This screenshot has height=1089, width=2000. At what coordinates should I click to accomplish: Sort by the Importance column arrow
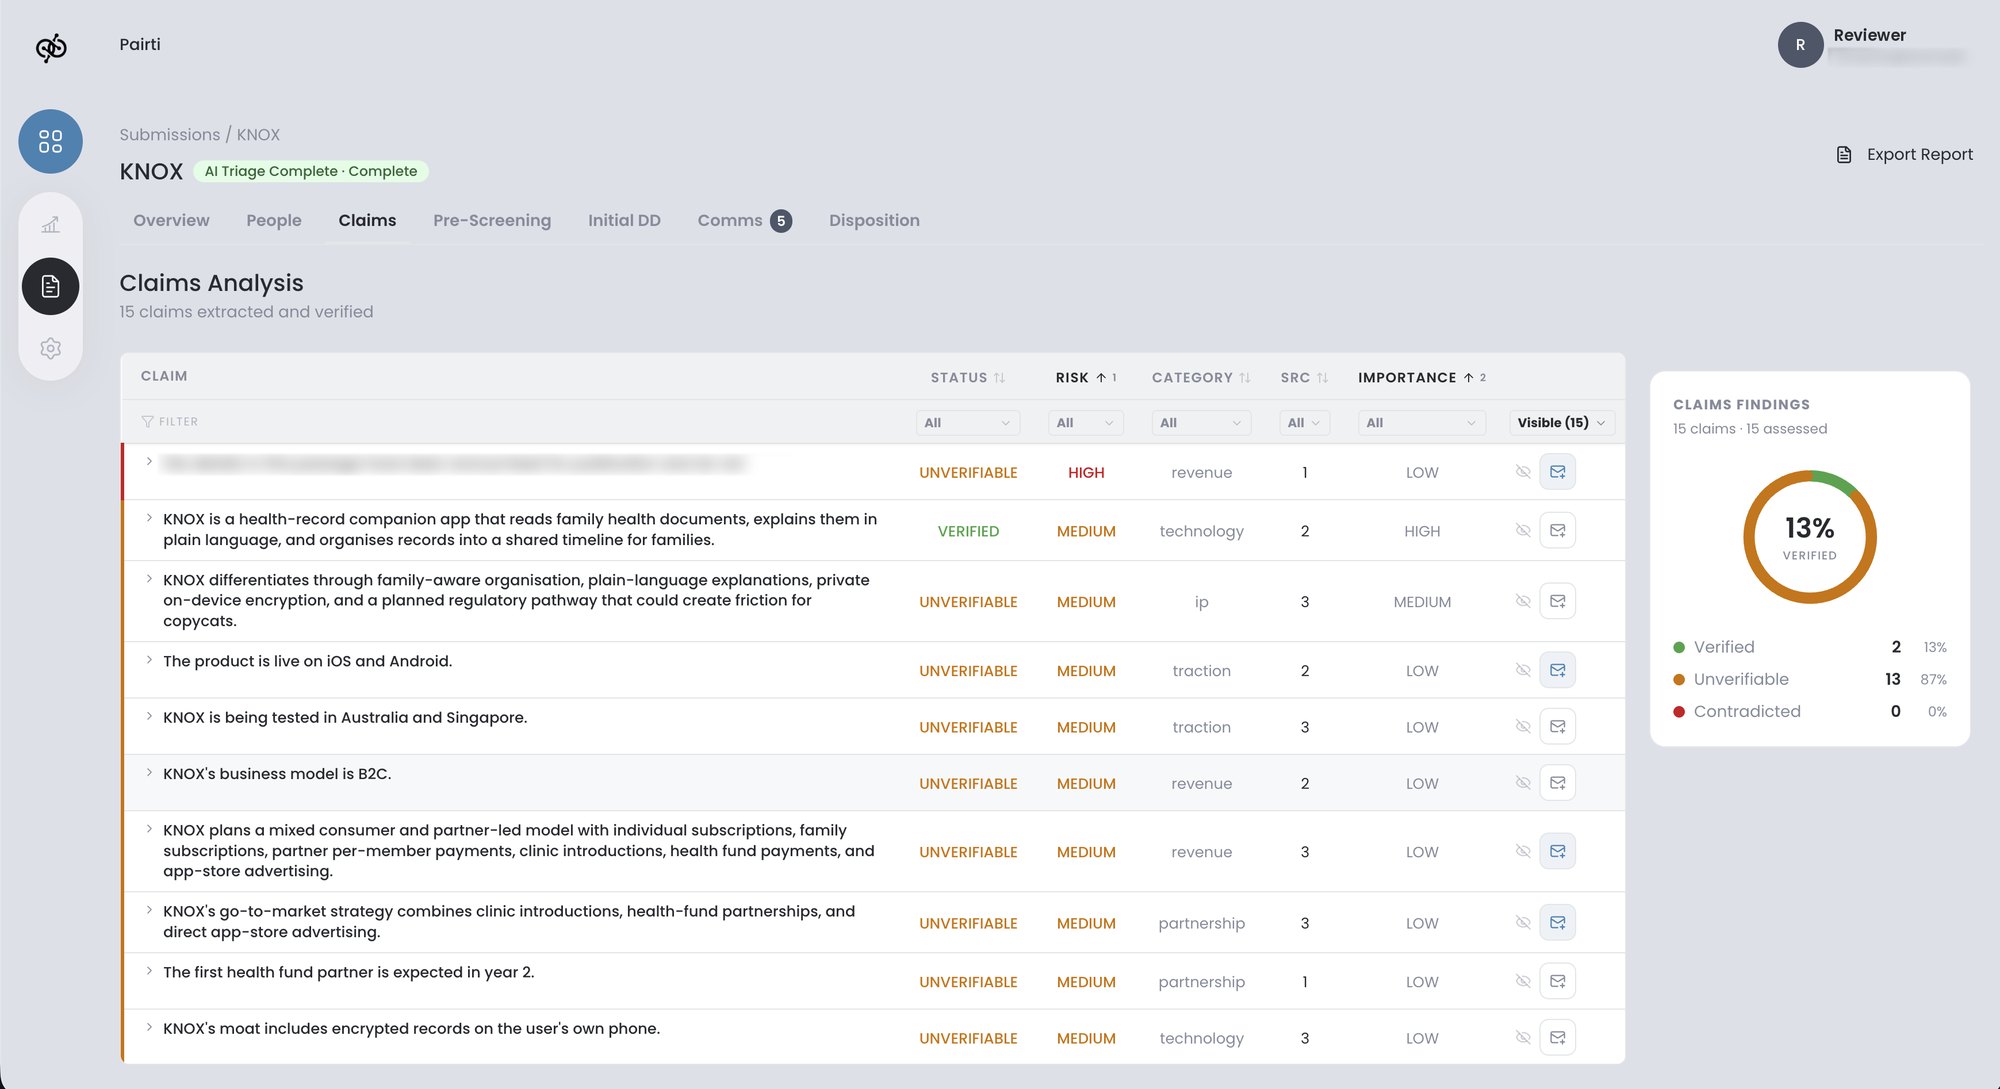click(x=1469, y=378)
